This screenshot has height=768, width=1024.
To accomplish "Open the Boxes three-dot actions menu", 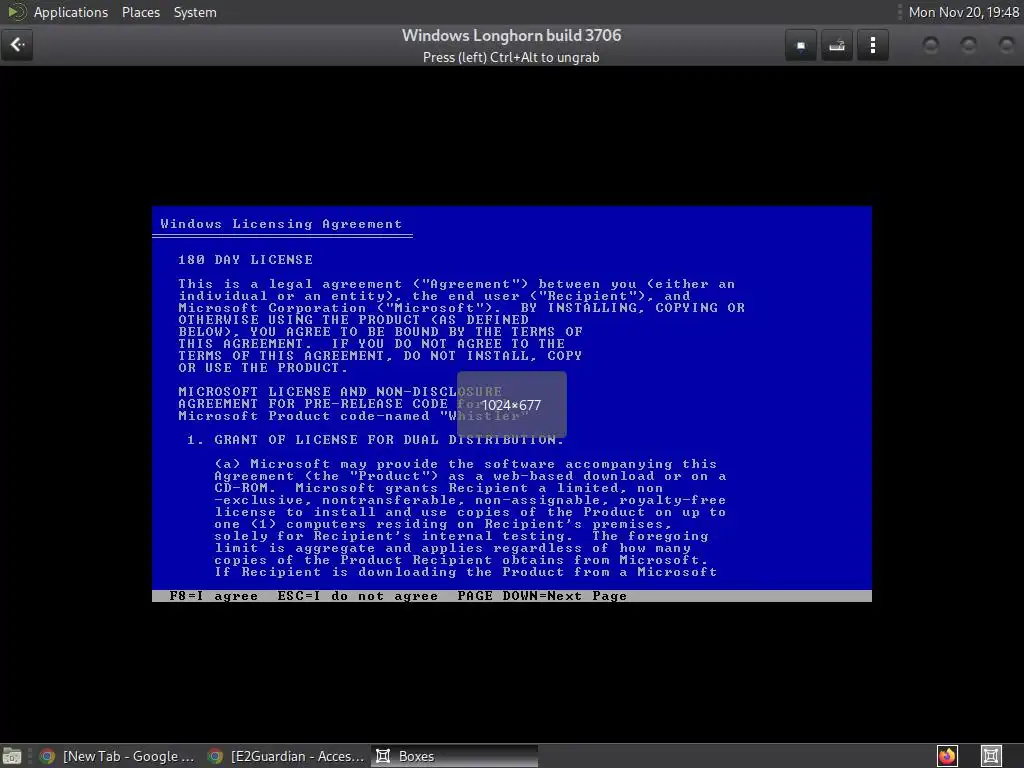I will click(x=872, y=45).
